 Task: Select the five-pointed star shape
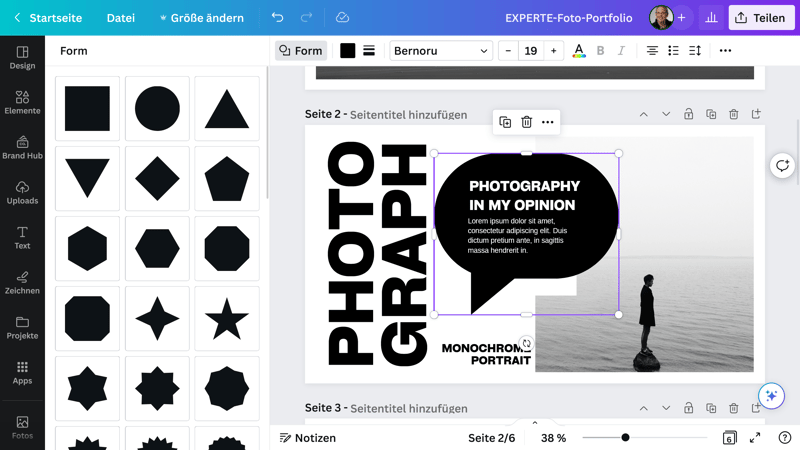pyautogui.click(x=227, y=319)
